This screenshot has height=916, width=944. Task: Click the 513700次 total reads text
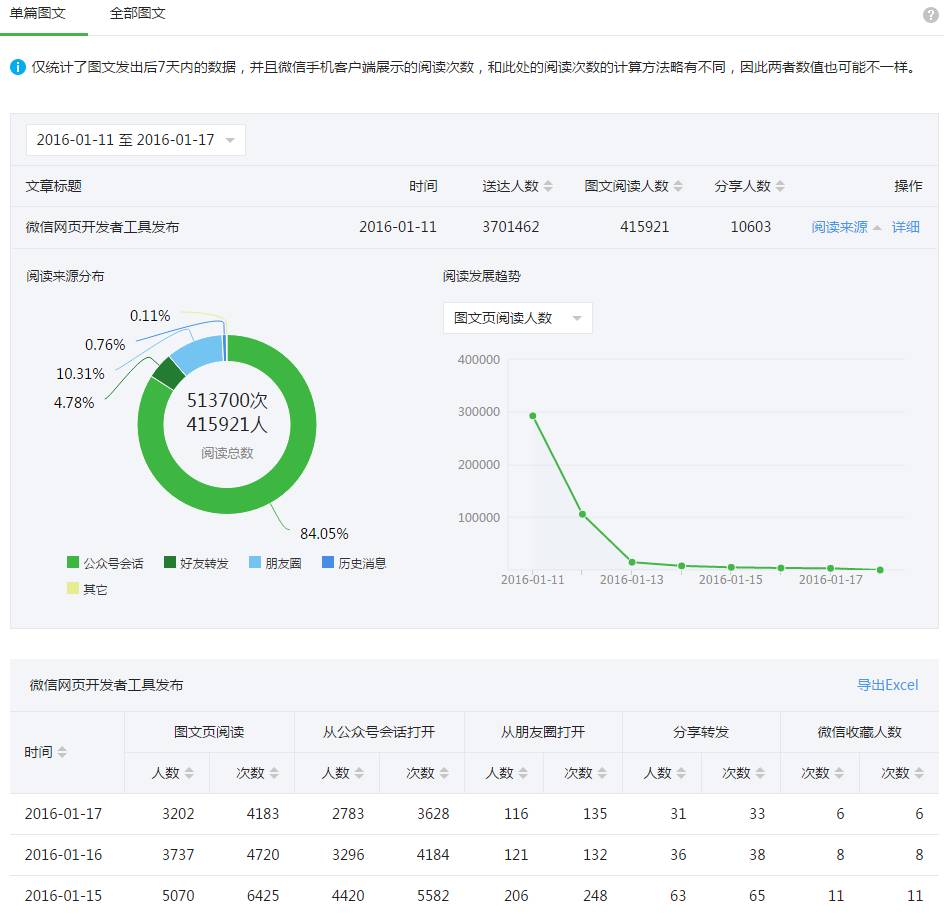(227, 400)
